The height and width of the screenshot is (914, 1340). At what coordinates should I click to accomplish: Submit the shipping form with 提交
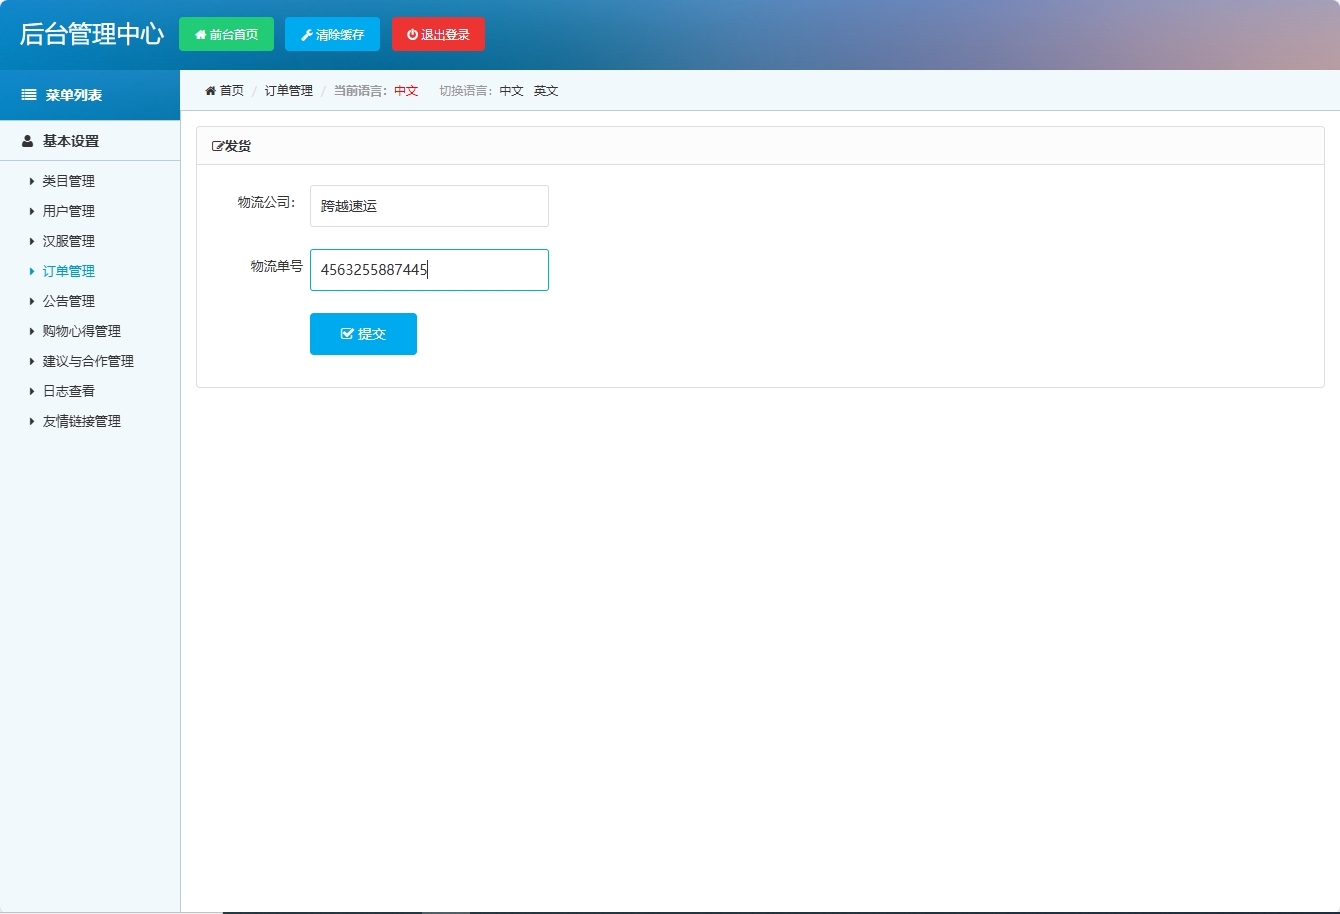[x=363, y=334]
